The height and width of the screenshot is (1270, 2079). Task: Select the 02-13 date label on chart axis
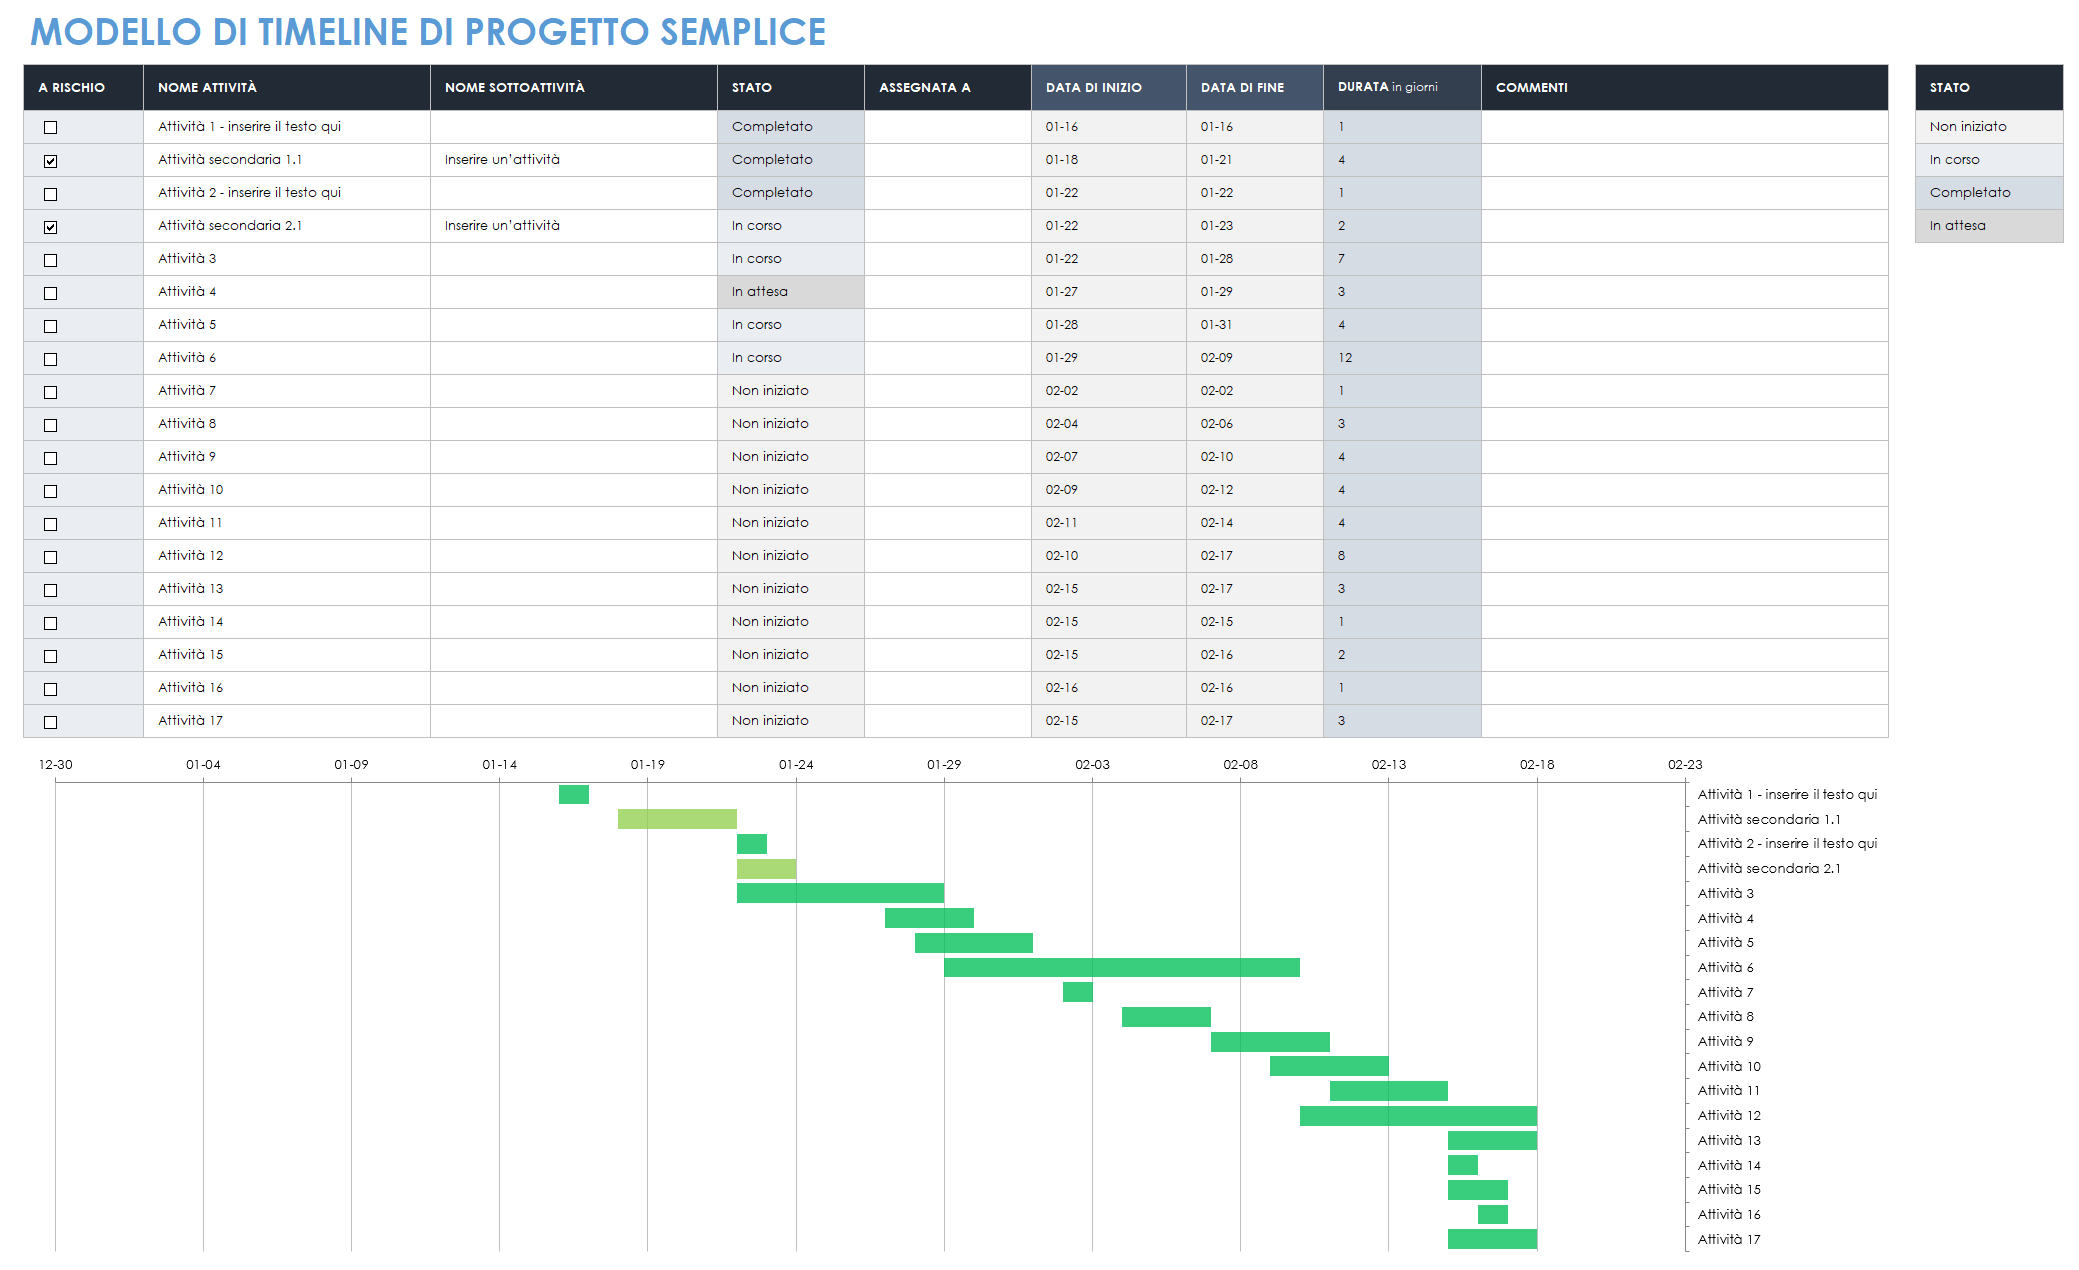point(1388,765)
